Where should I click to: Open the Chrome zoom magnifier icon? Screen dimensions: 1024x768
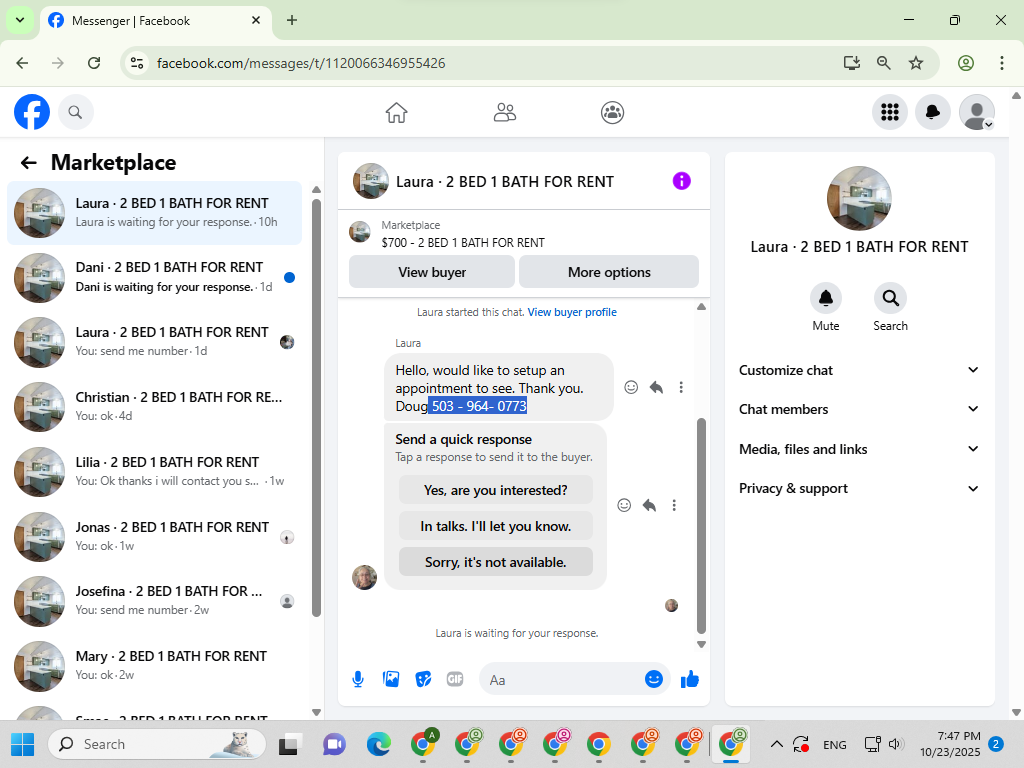(x=884, y=63)
